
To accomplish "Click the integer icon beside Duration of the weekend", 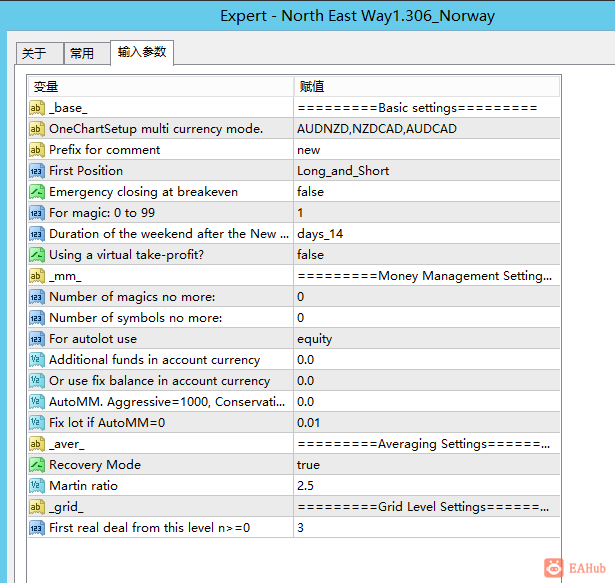I will (x=37, y=234).
